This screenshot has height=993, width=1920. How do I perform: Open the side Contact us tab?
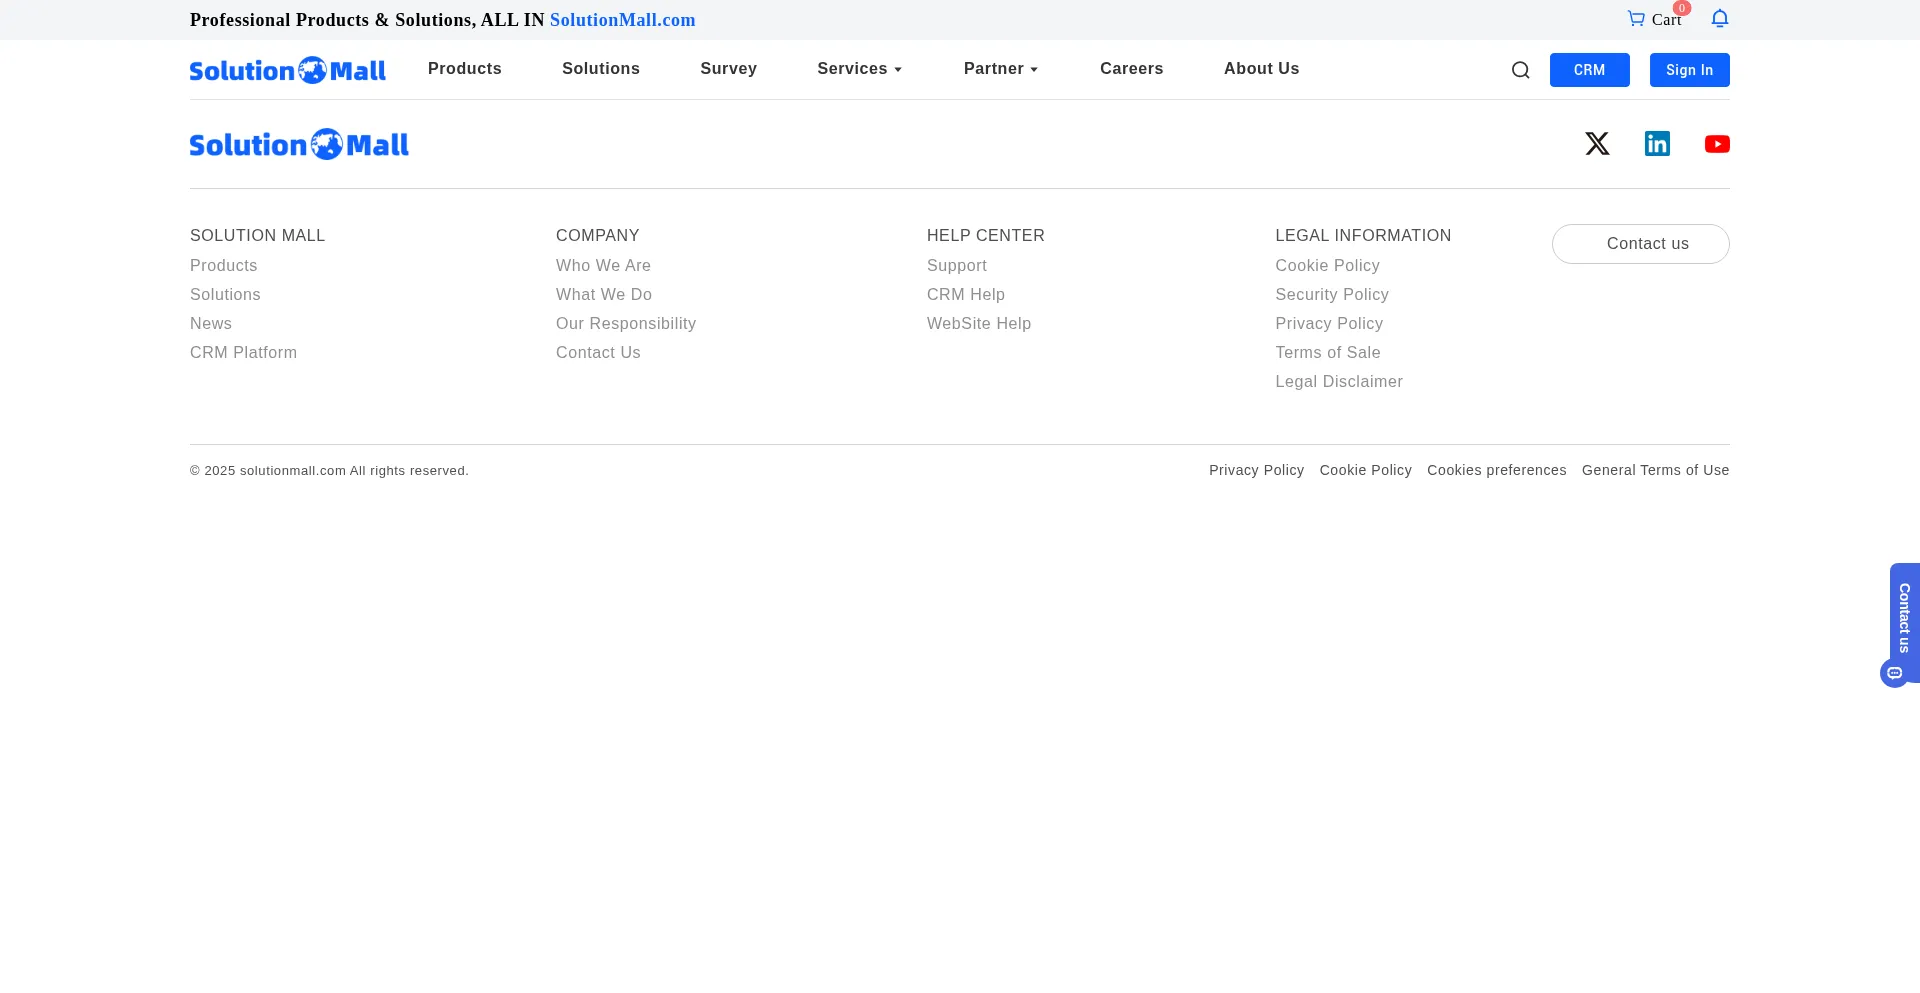(x=1904, y=617)
